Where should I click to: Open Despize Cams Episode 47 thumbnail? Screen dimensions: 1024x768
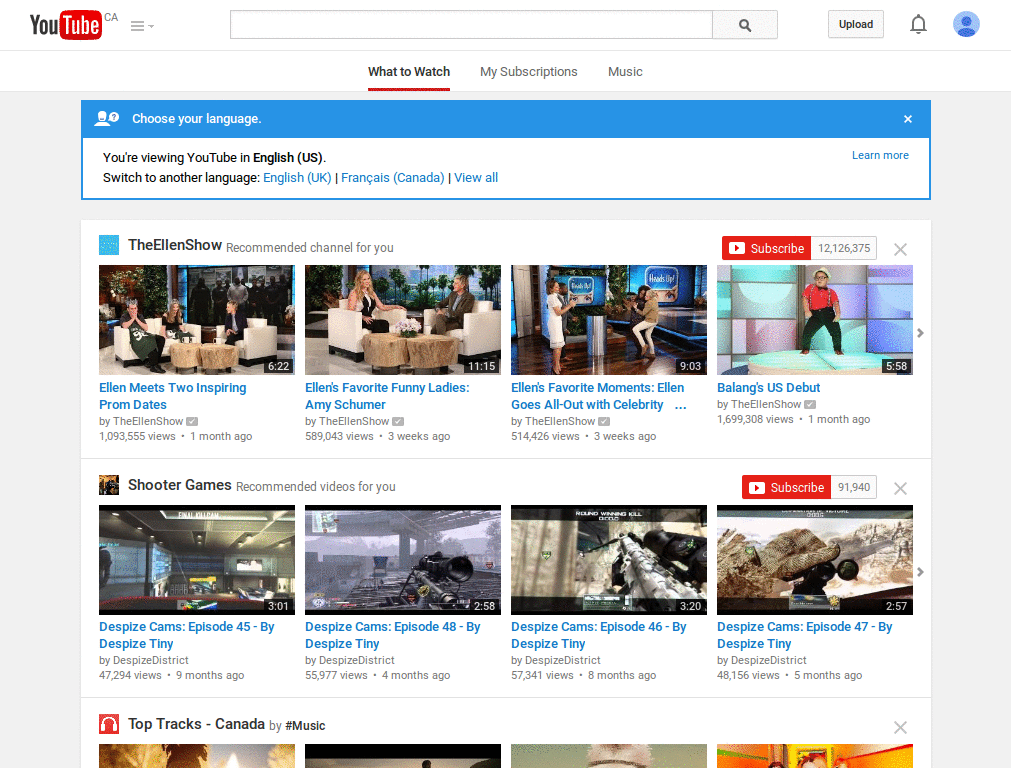[x=815, y=560]
